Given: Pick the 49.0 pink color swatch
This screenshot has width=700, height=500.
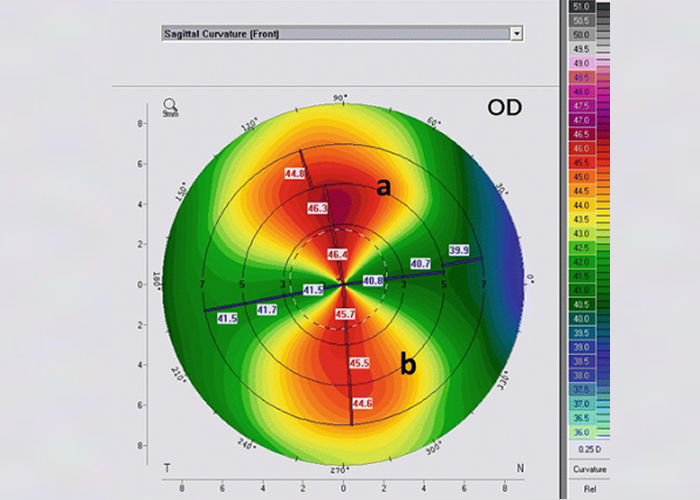Looking at the screenshot, I should (578, 62).
